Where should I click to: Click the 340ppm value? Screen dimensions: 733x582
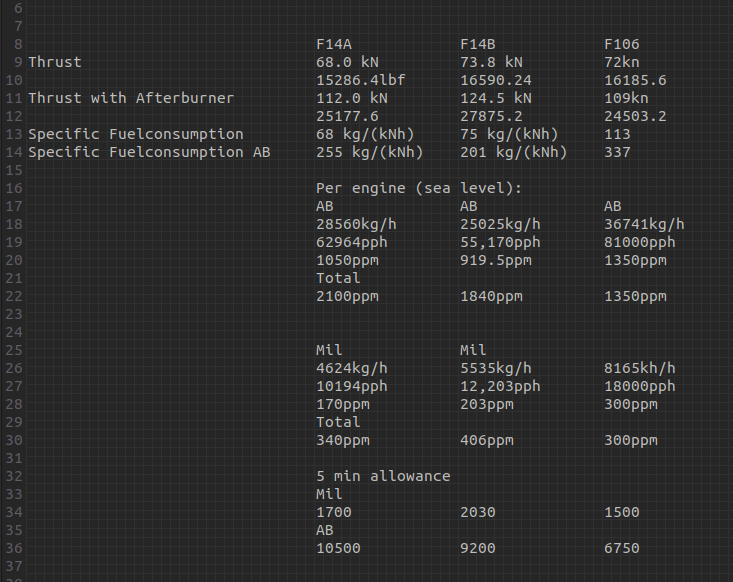point(343,440)
